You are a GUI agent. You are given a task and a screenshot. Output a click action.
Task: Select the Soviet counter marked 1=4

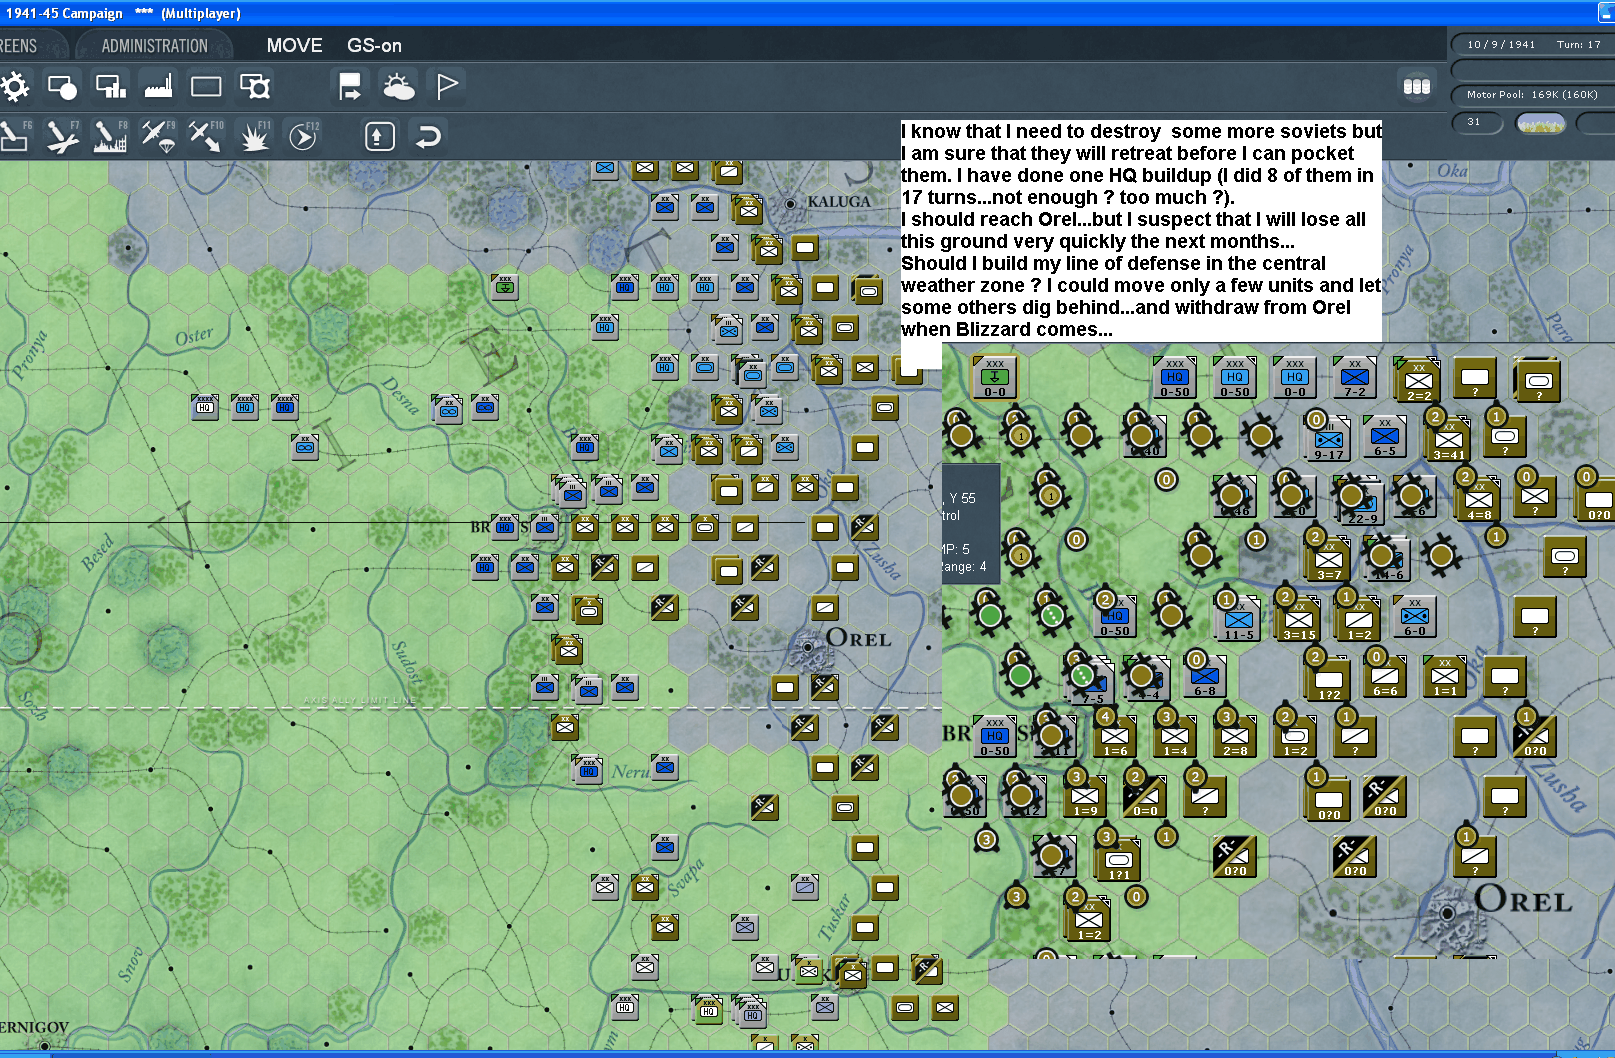tap(1174, 737)
